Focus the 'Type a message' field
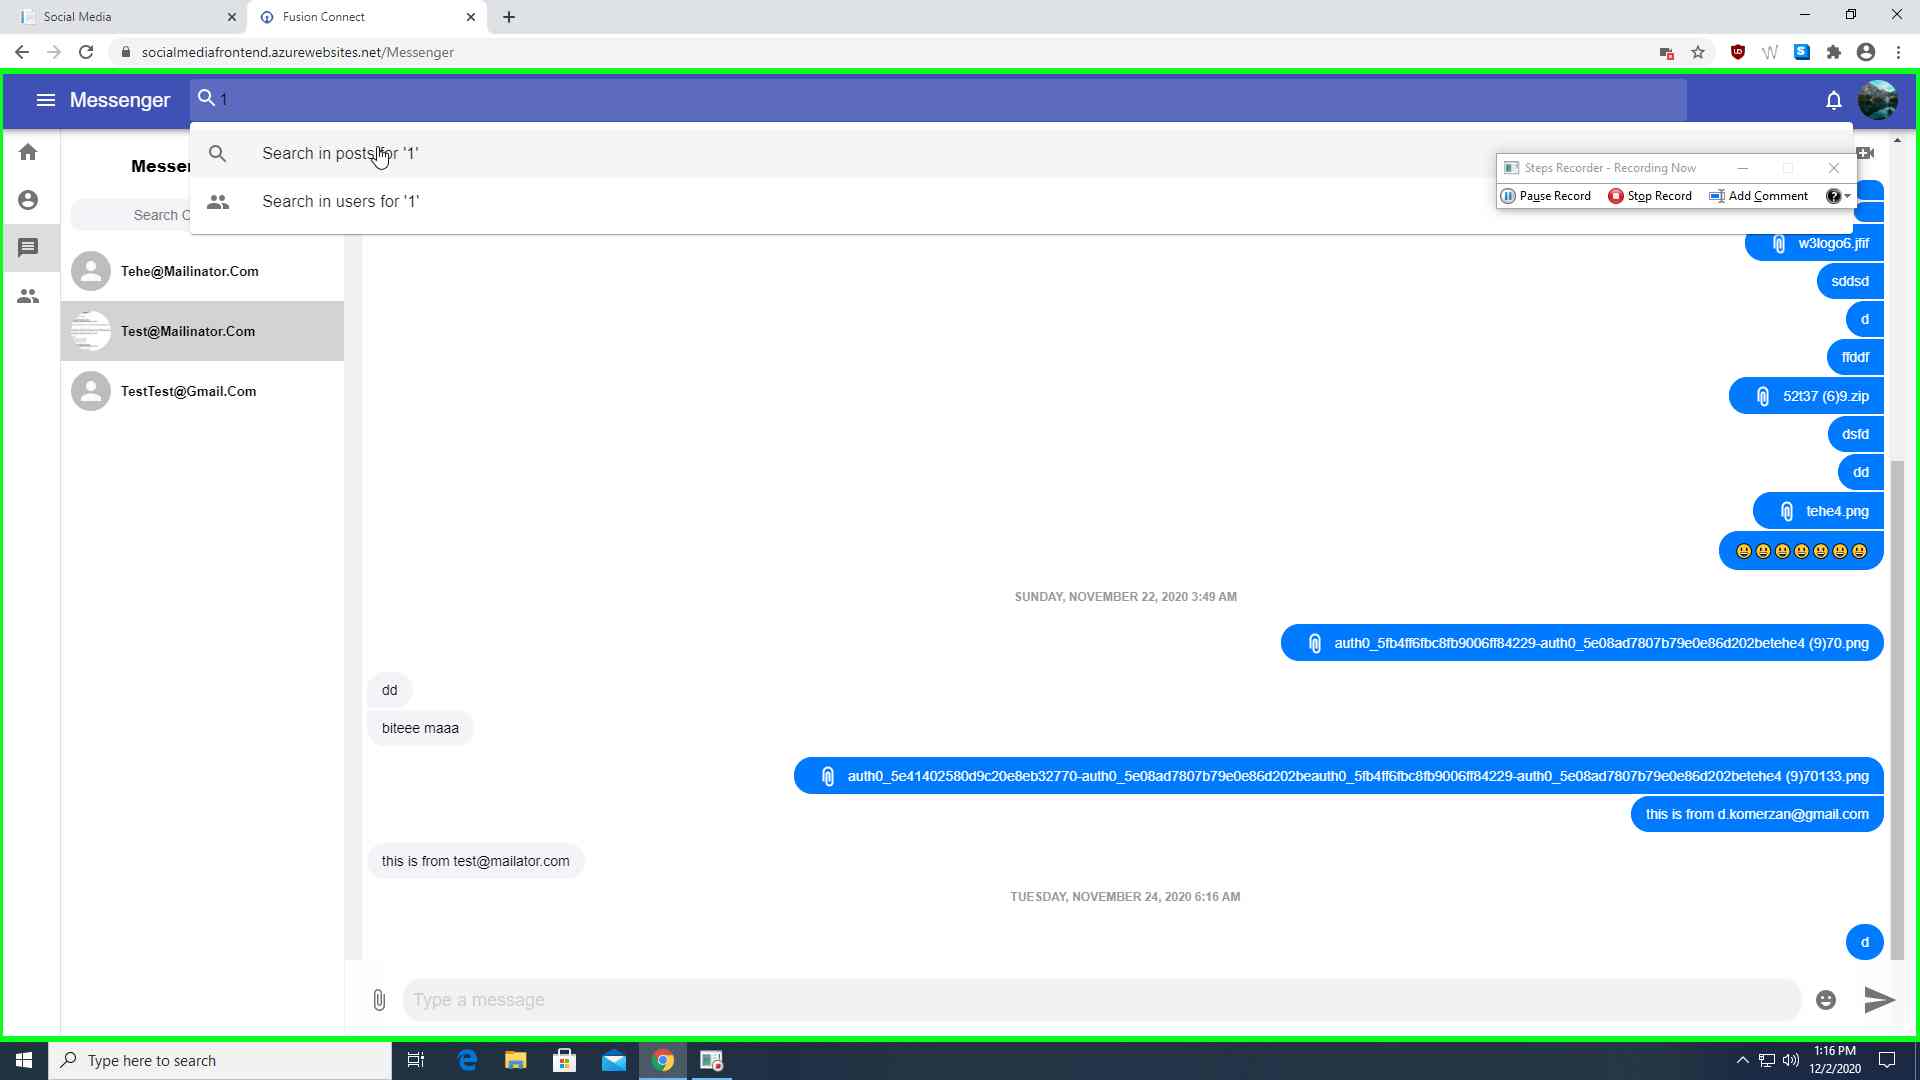The width and height of the screenshot is (1920, 1080). (1101, 1000)
